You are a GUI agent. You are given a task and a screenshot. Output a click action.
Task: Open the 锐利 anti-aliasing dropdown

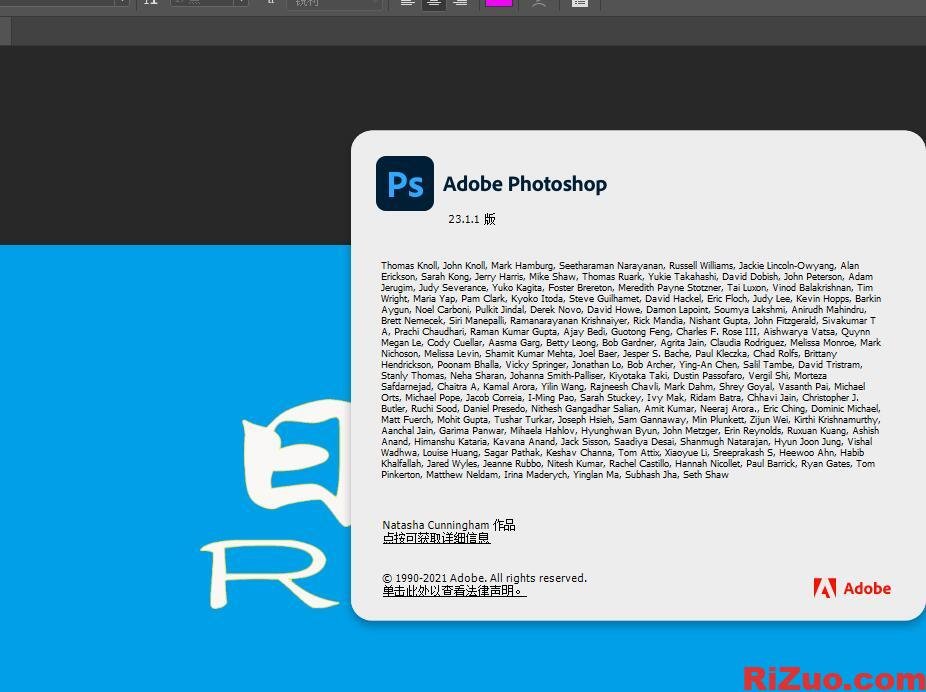click(334, 3)
